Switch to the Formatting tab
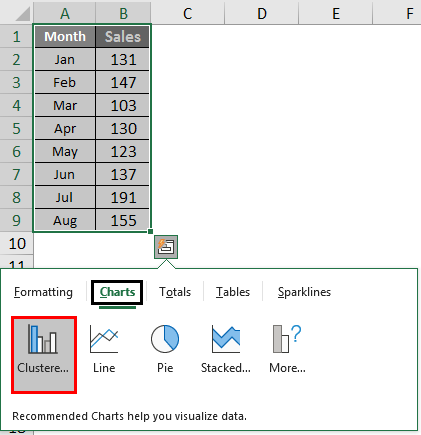 43,292
